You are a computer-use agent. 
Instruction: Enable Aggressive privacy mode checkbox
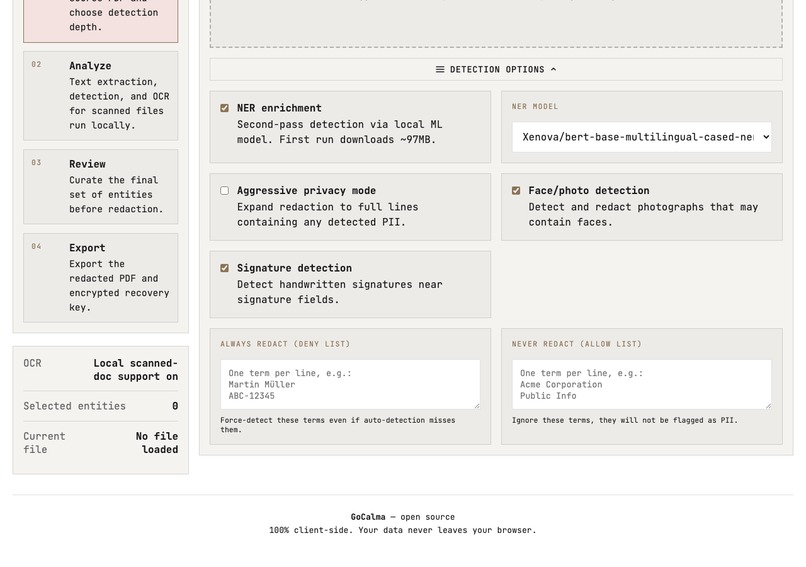click(225, 191)
